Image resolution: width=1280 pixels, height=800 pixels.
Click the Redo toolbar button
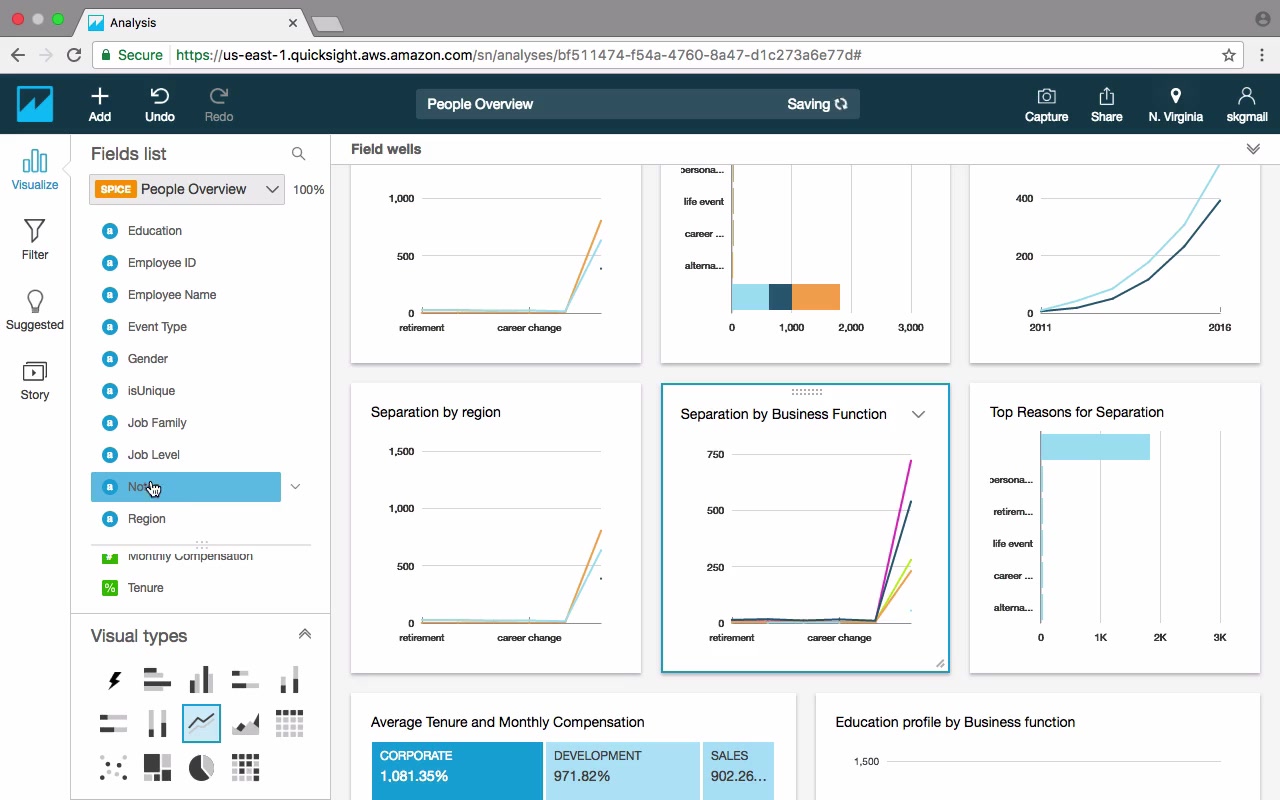tap(219, 104)
